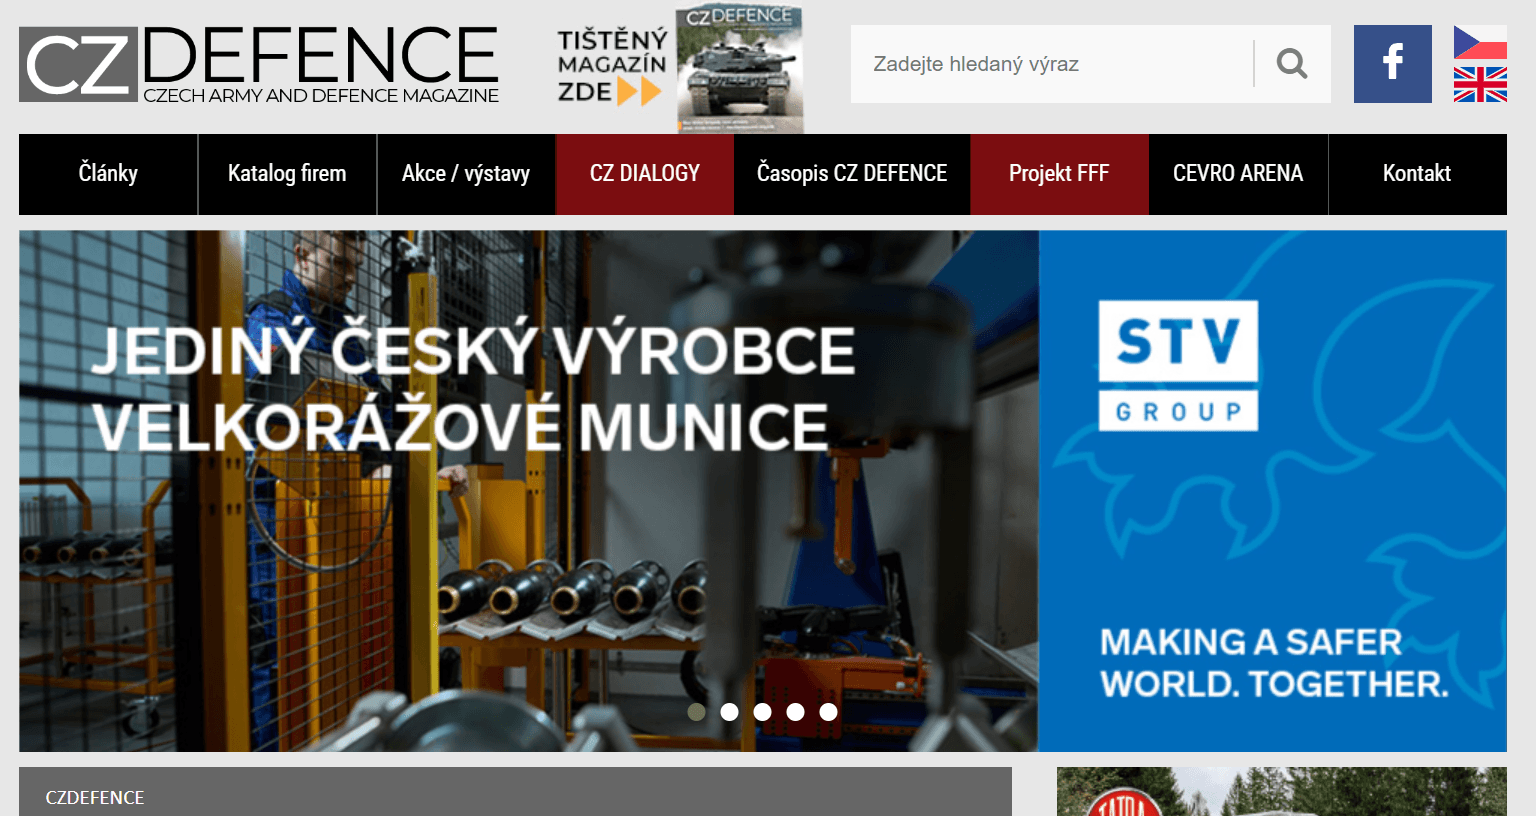Select the fifth carousel slide dot
Screen dimensions: 1536x816
[x=829, y=712]
